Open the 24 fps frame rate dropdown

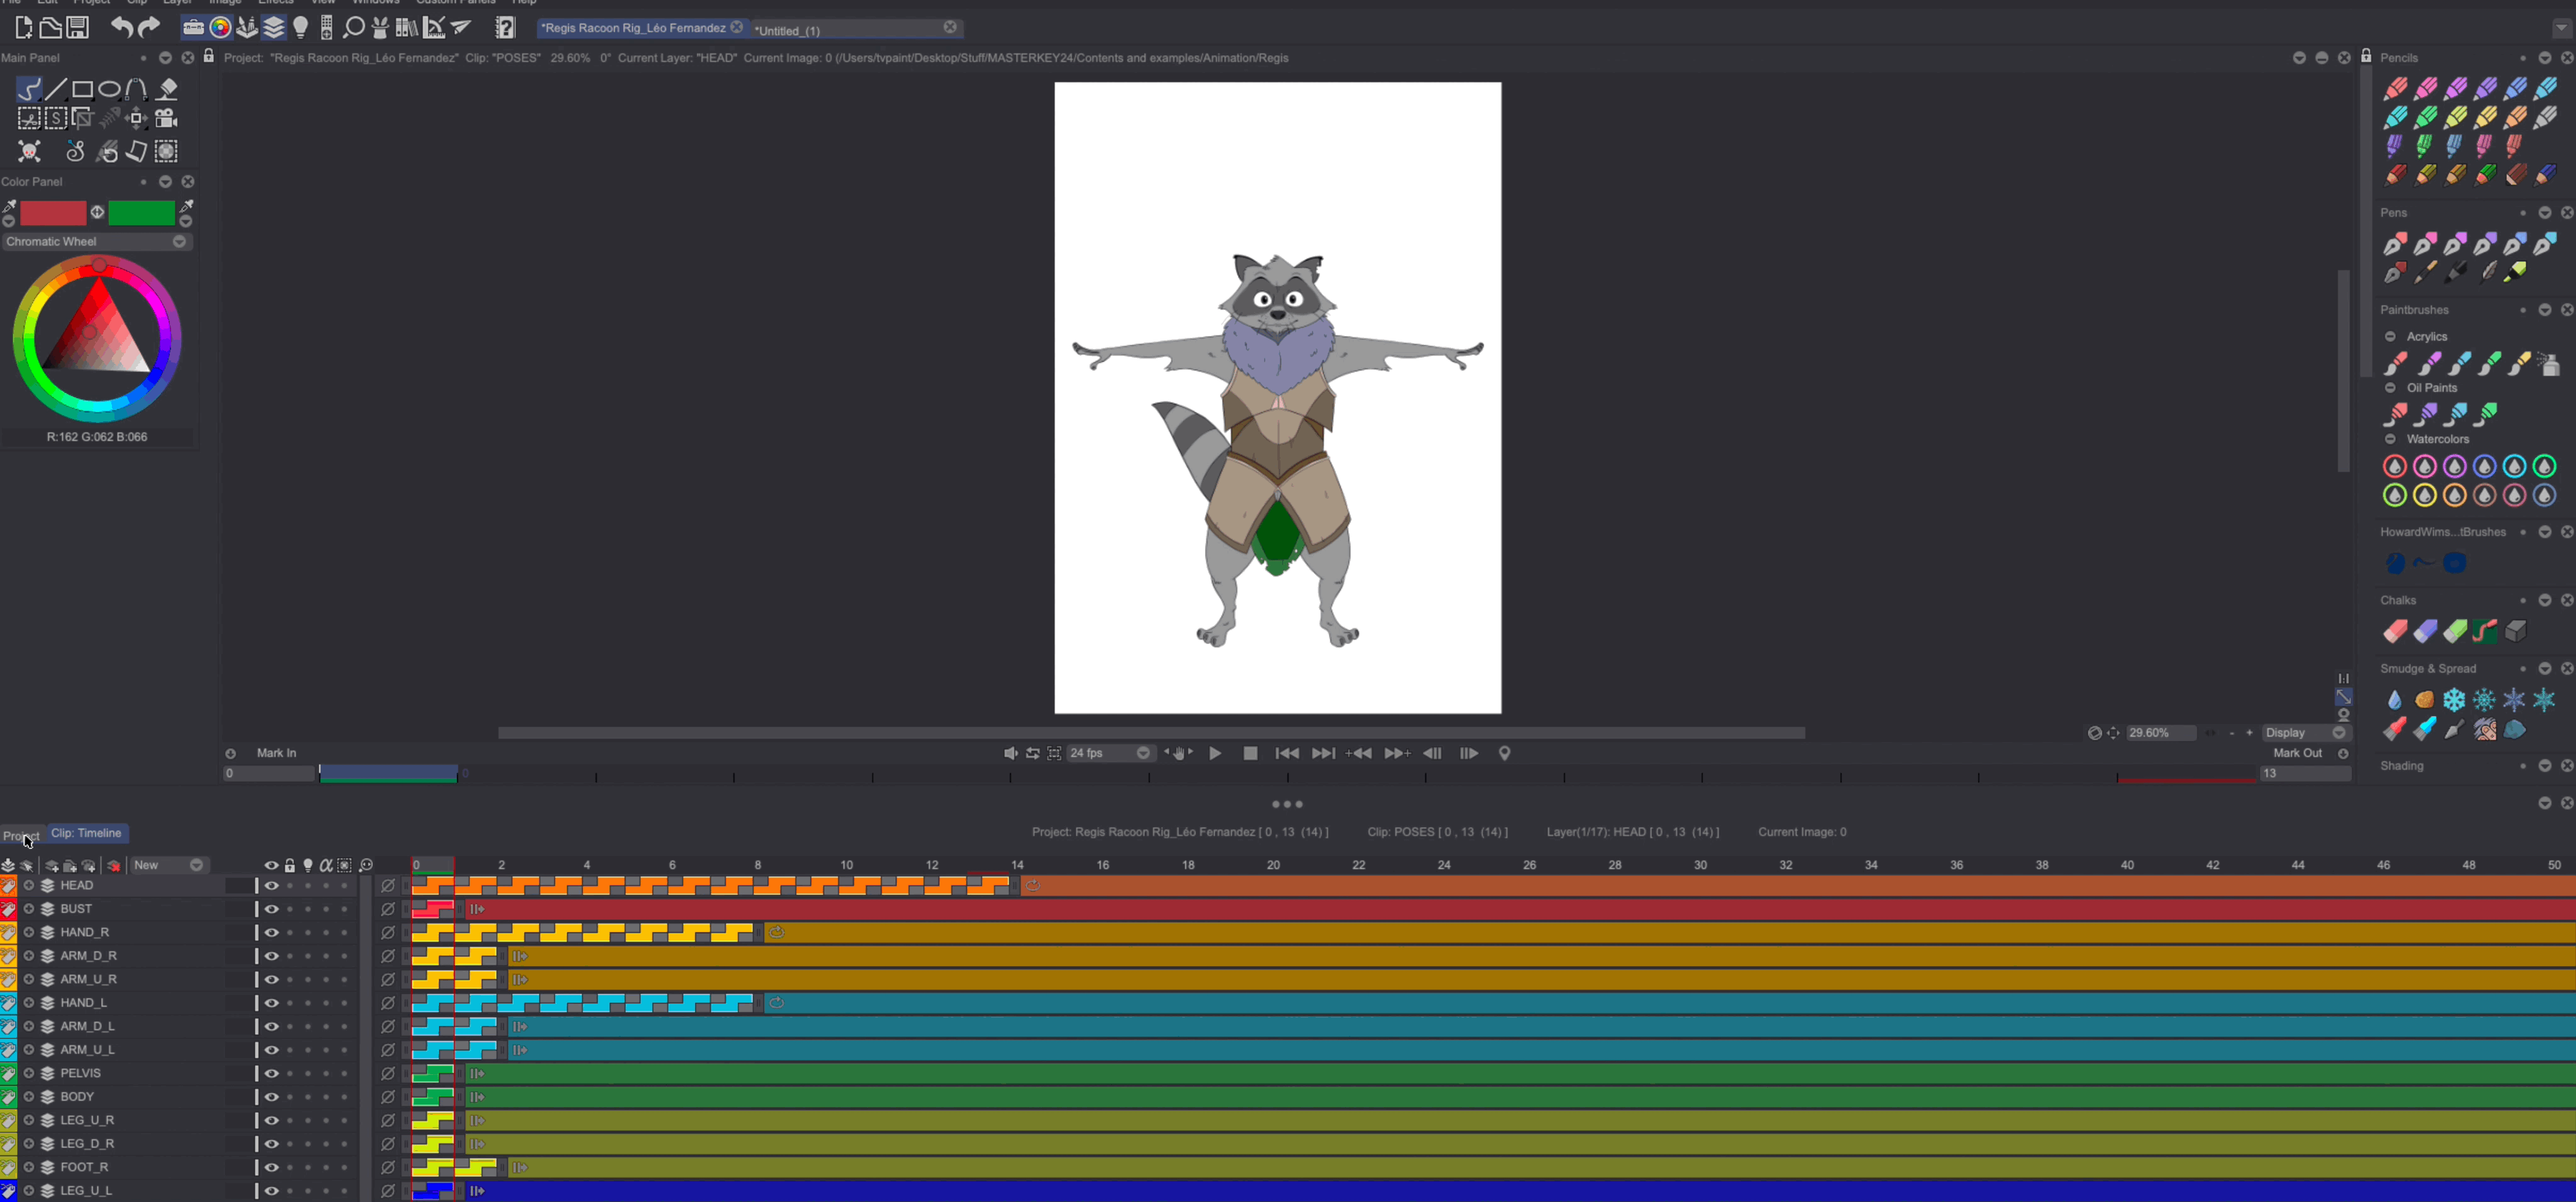1143,753
